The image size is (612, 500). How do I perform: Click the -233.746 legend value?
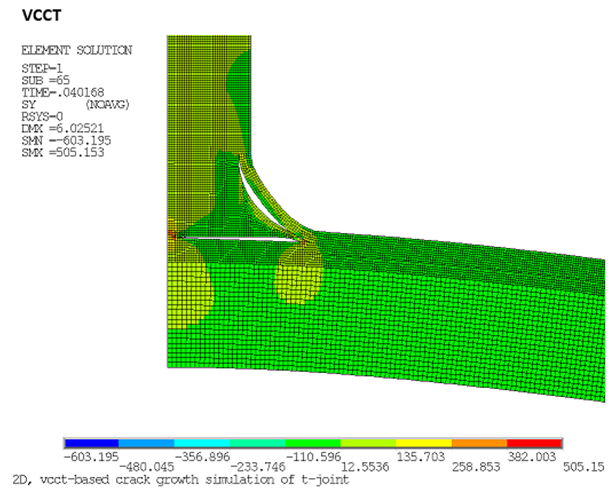click(258, 467)
